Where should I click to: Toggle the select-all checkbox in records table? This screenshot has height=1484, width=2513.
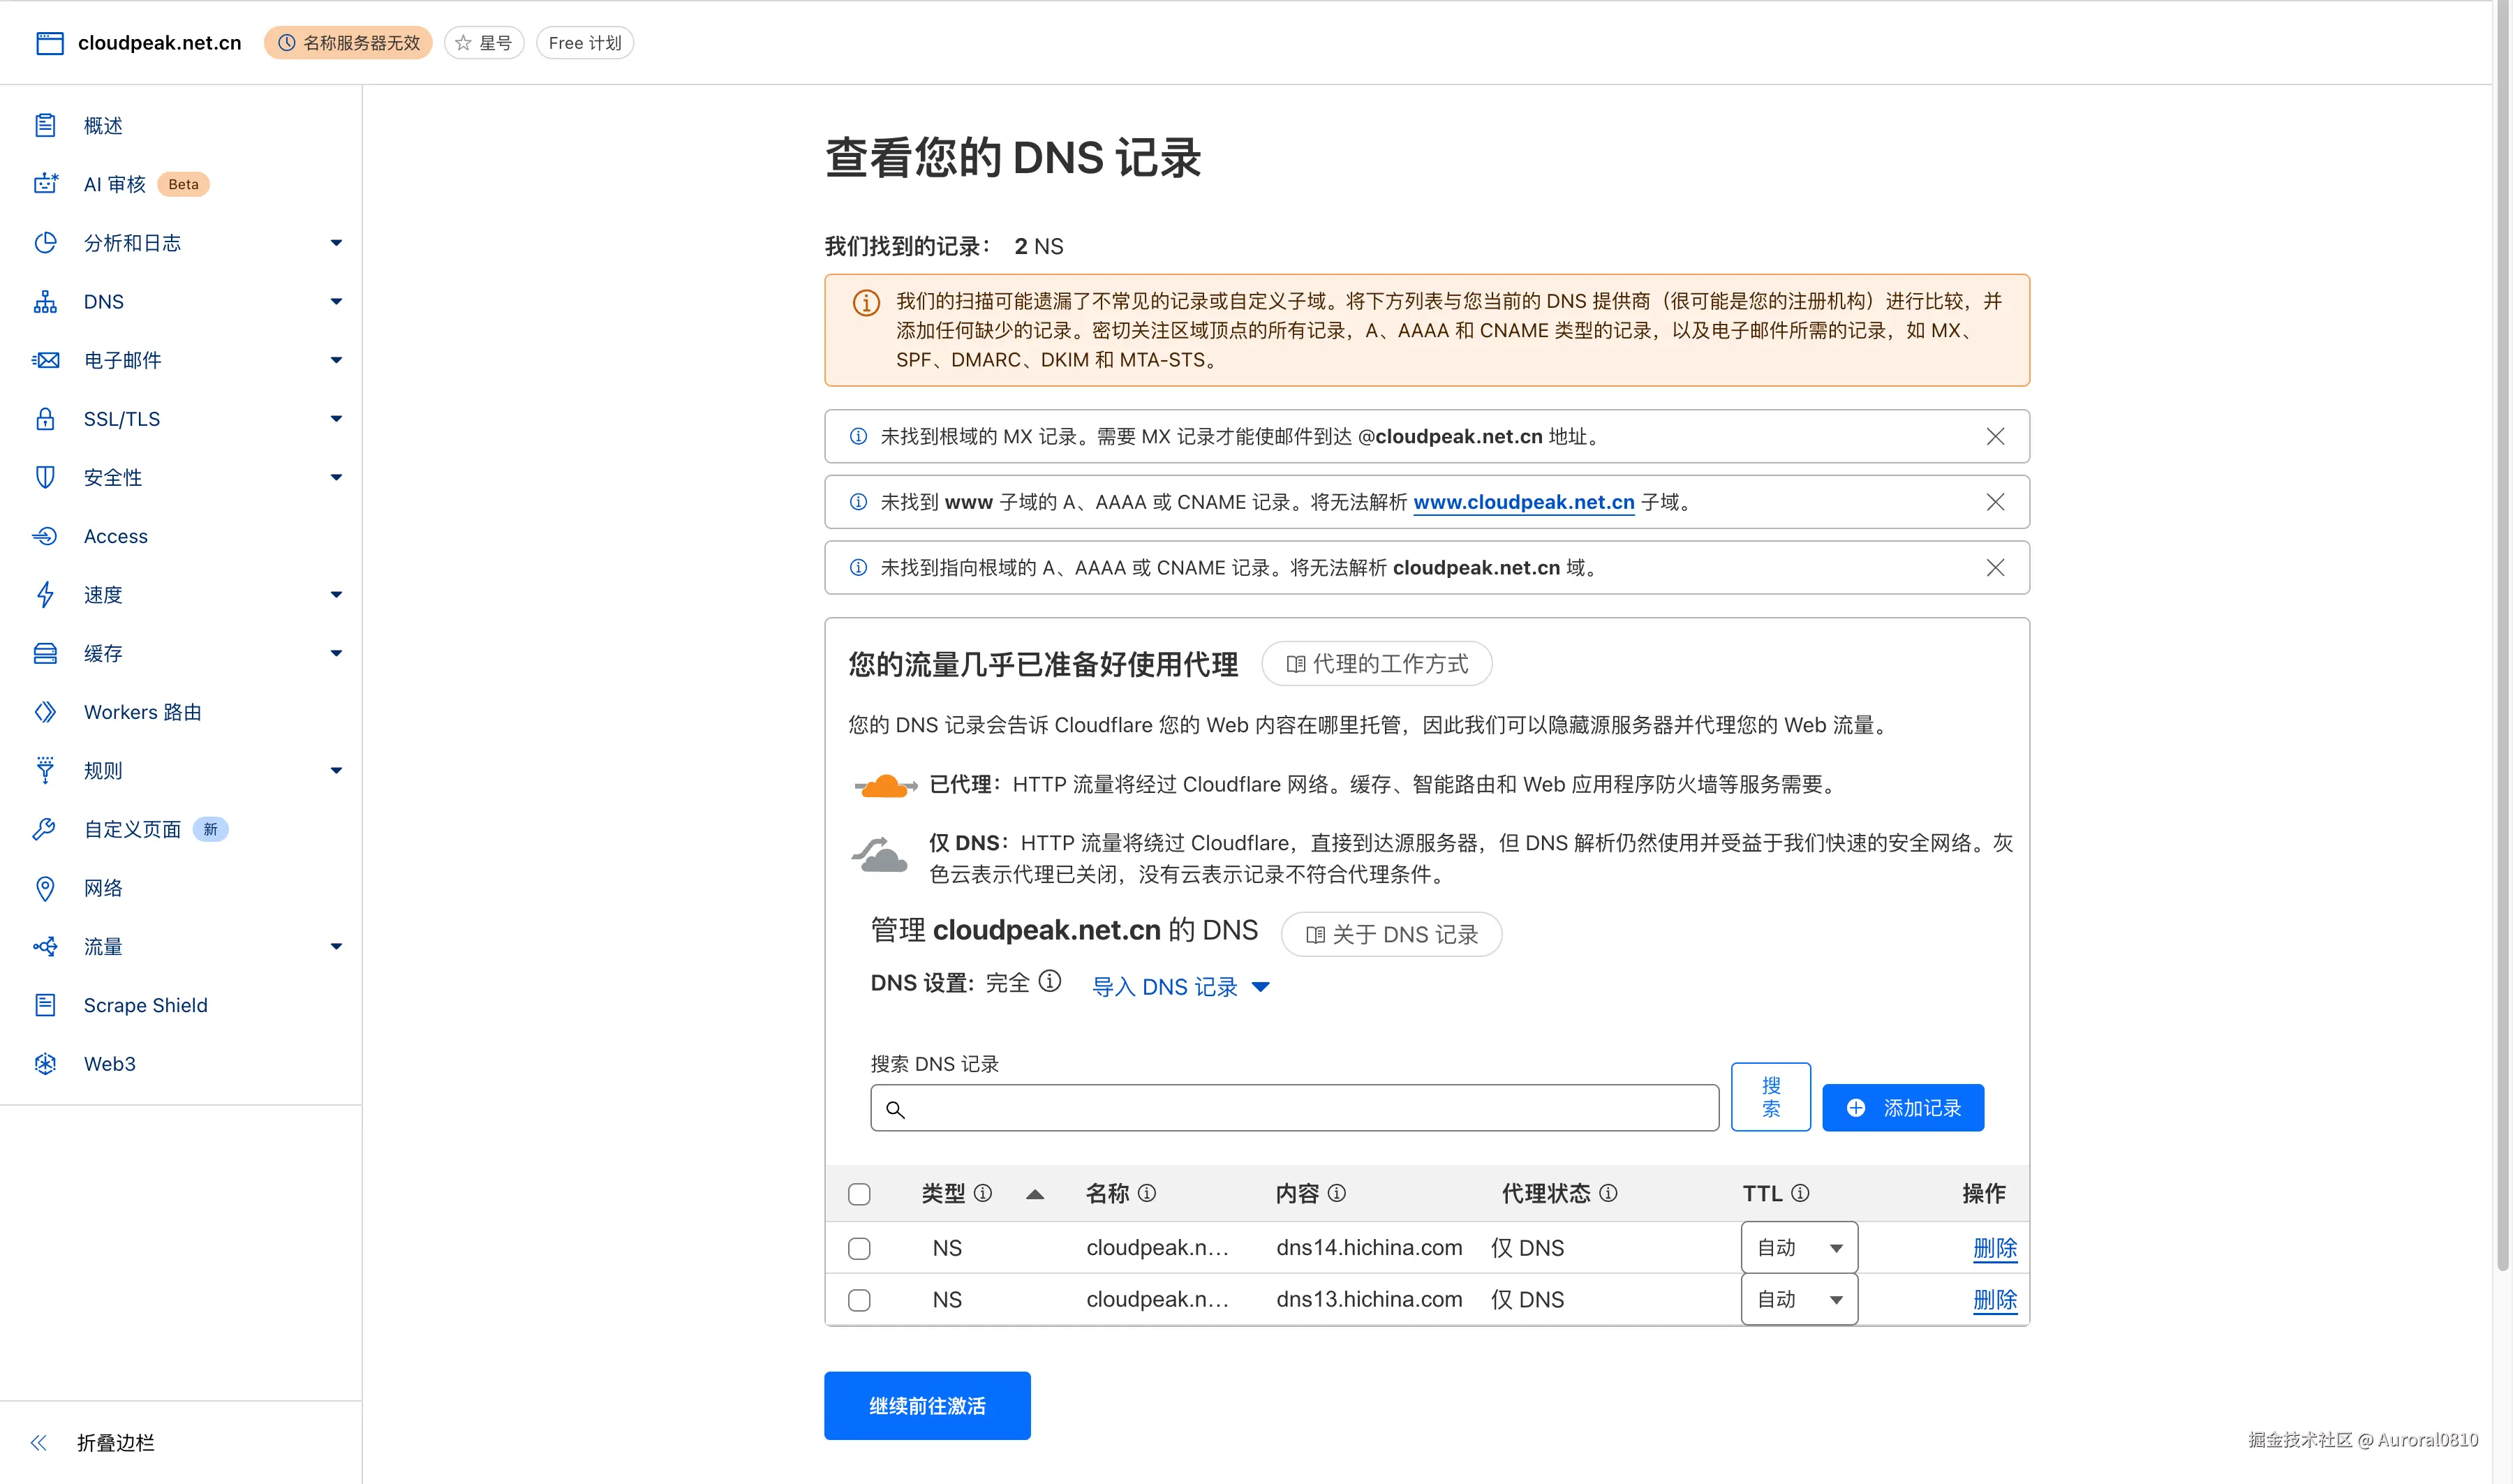tap(859, 1193)
